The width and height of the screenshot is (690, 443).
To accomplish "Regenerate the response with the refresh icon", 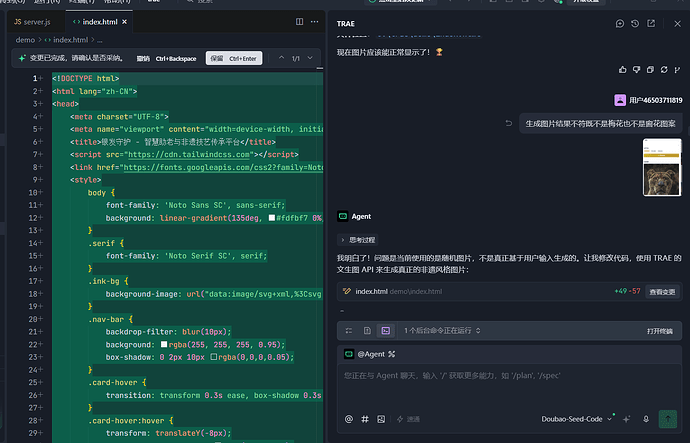I will click(x=664, y=70).
